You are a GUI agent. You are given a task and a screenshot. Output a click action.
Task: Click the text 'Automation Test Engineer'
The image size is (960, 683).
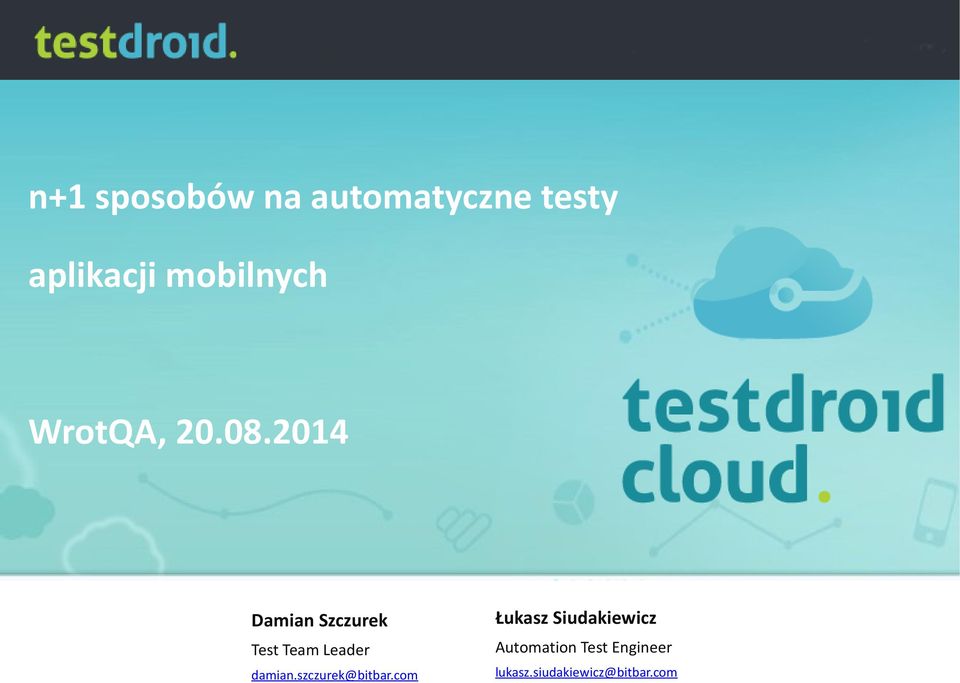click(x=583, y=647)
